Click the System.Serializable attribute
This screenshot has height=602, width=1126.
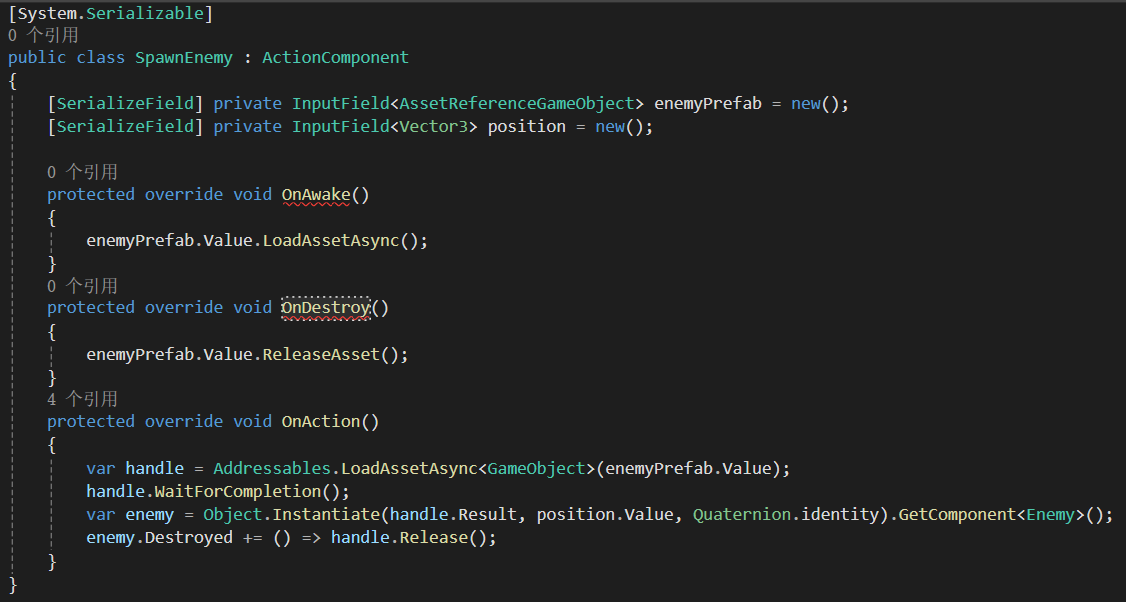click(x=110, y=14)
